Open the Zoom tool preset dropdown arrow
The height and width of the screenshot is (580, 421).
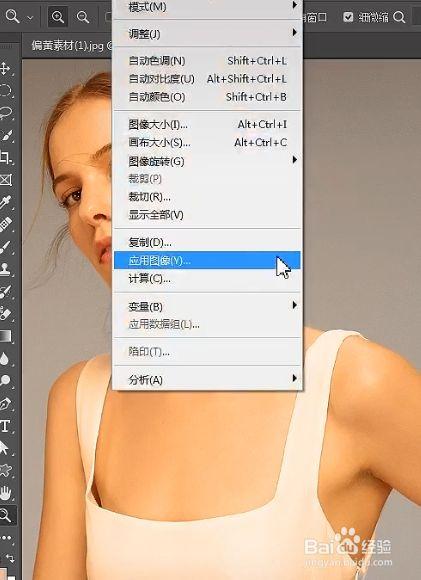click(x=31, y=17)
